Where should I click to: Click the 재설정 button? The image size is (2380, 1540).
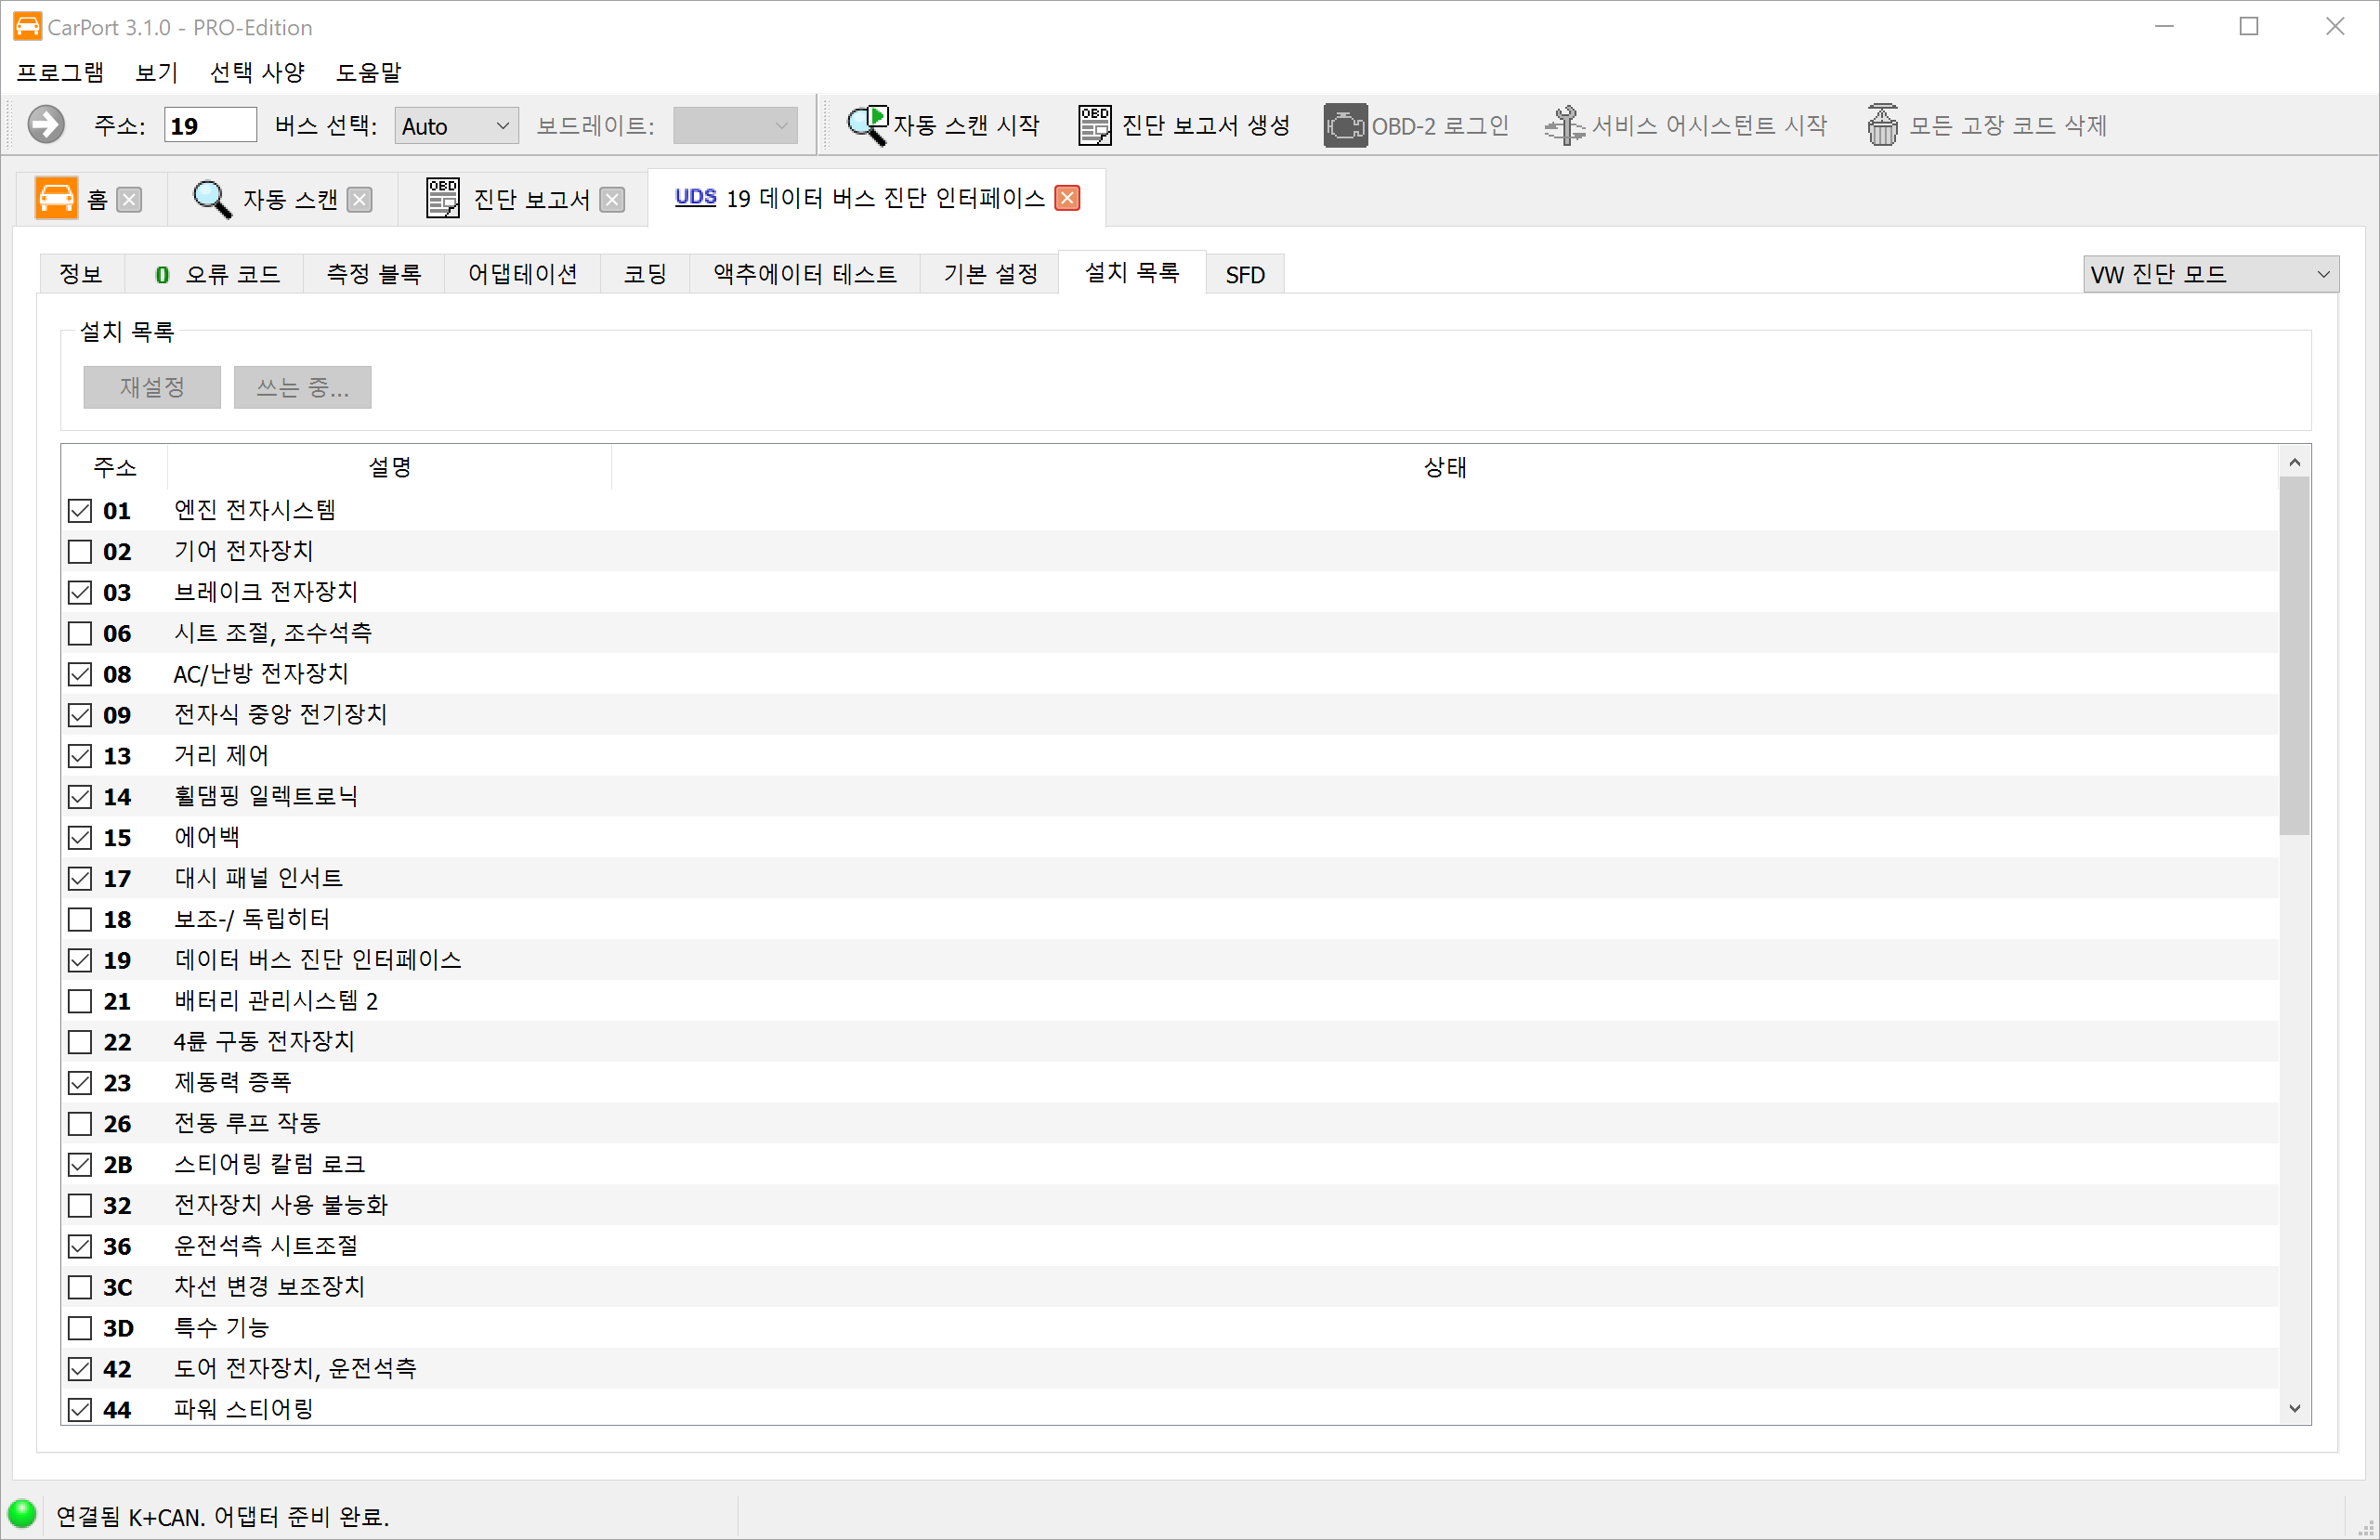152,387
